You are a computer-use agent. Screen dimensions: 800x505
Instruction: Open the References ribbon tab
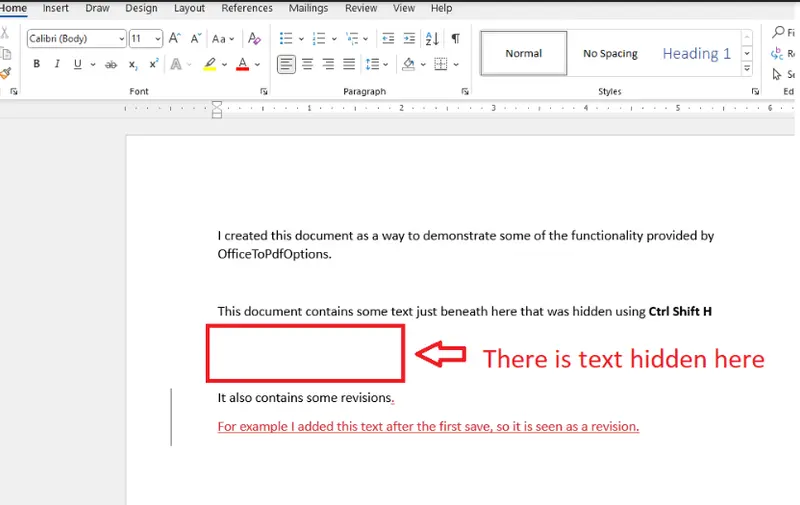(247, 8)
